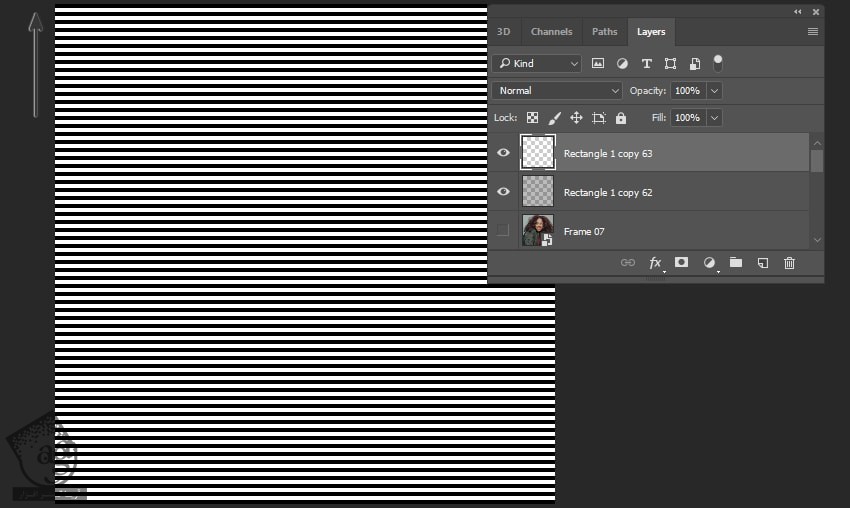Viewport: 850px width, 508px height.
Task: Click the lock all padlock icon
Action: pos(621,118)
